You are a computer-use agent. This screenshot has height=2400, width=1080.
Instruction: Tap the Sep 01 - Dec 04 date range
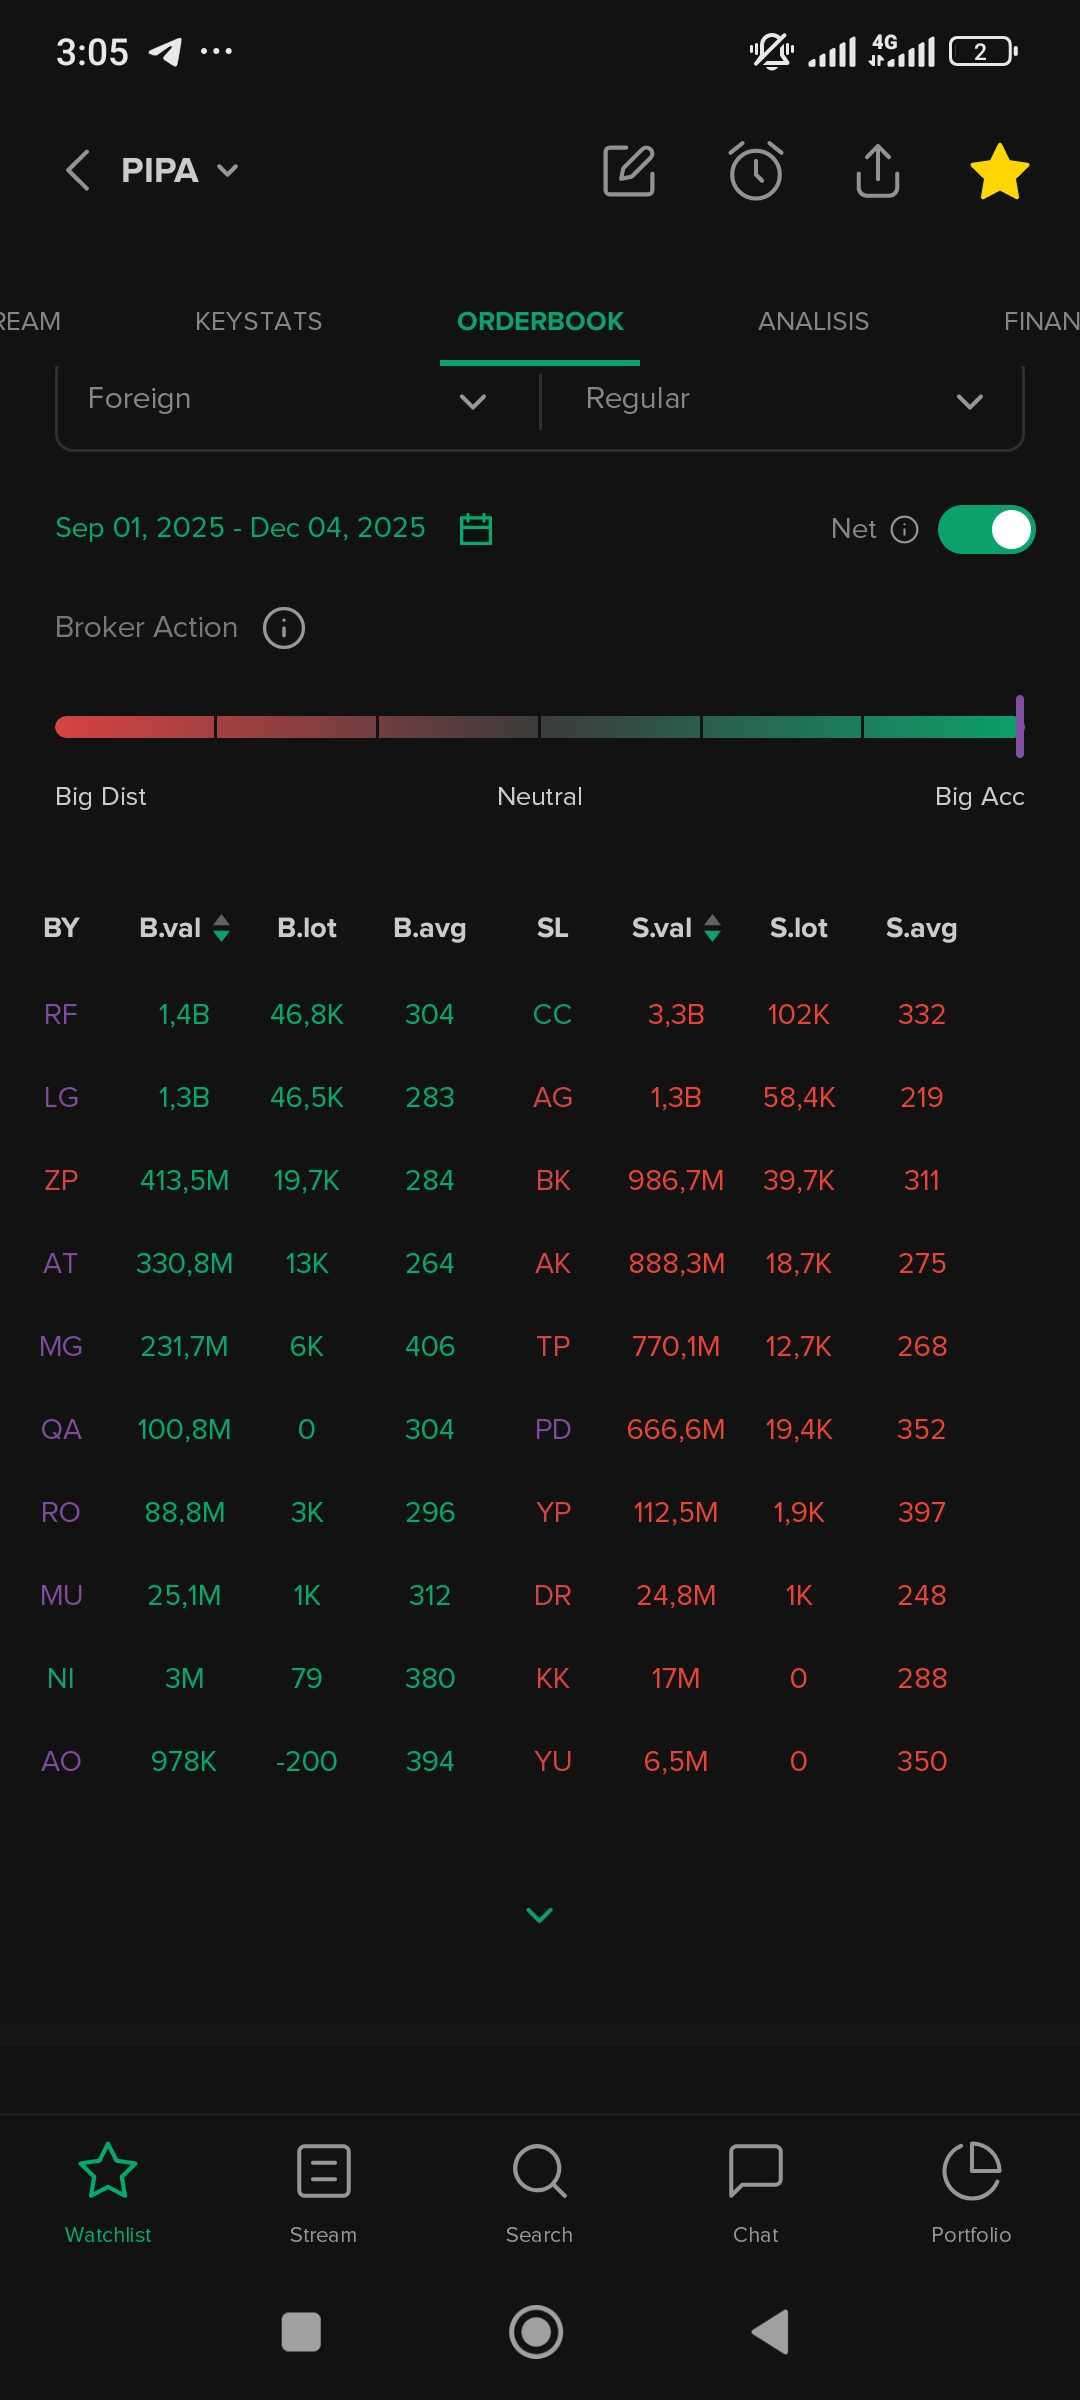(240, 528)
